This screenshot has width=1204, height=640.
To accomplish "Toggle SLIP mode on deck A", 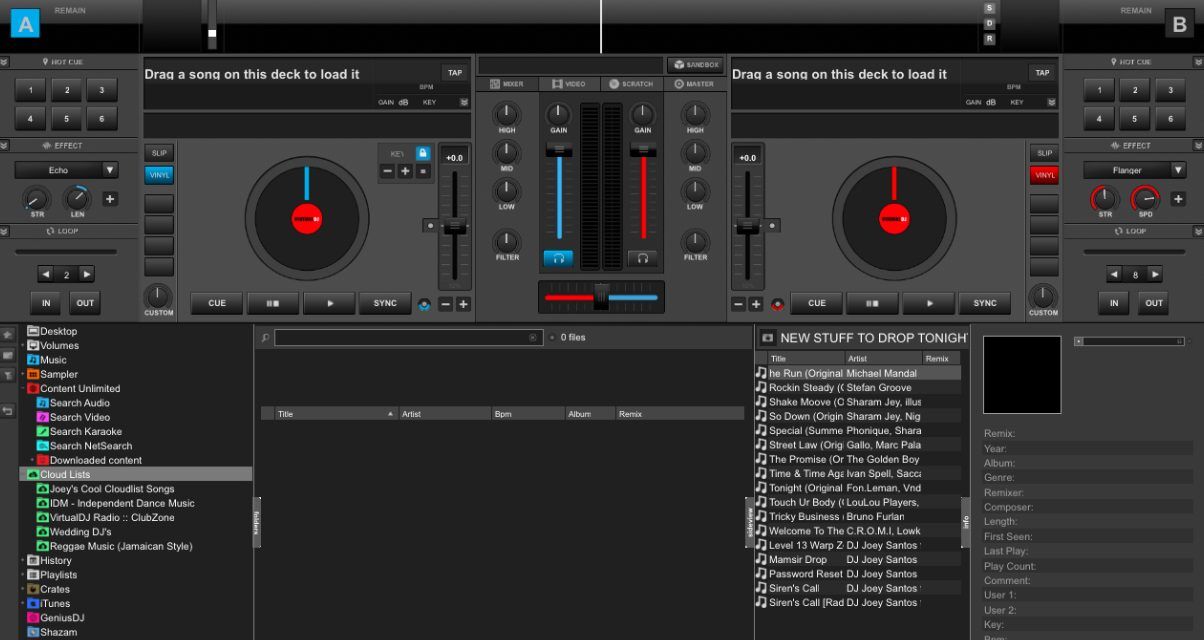I will click(x=159, y=153).
